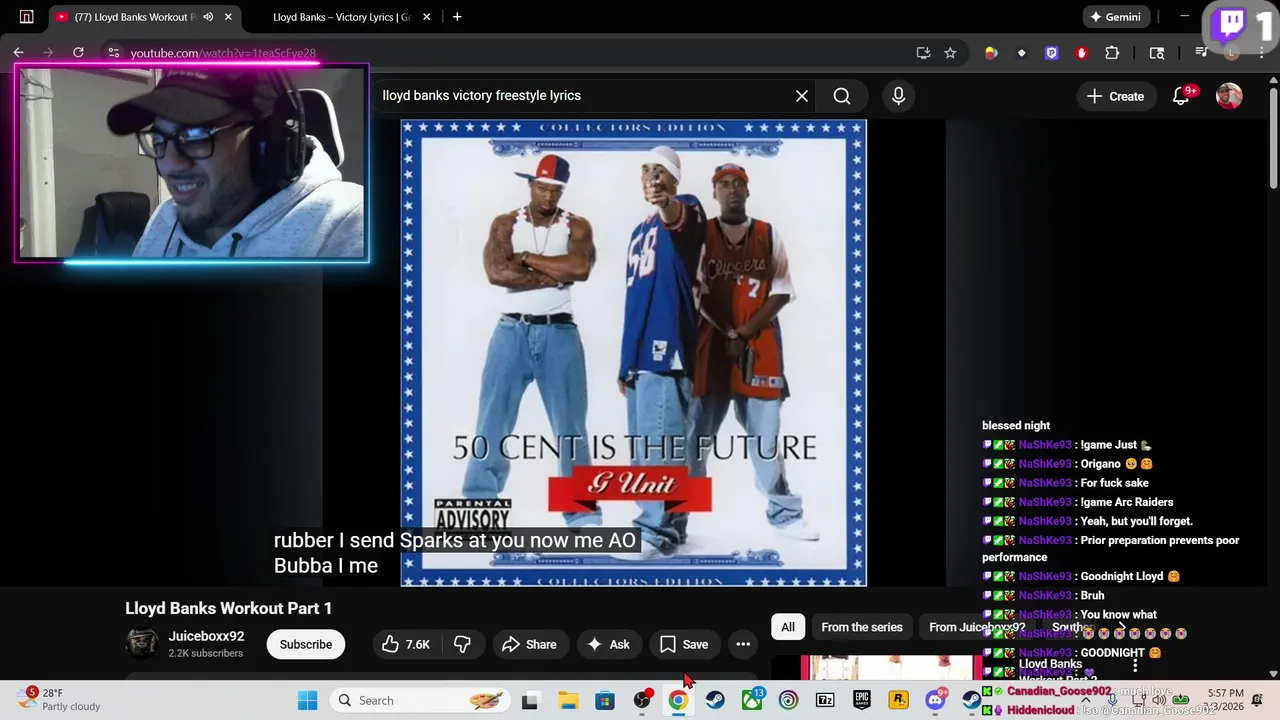1280x720 pixels.
Task: Submit the YouTube search magnifier button
Action: click(842, 96)
